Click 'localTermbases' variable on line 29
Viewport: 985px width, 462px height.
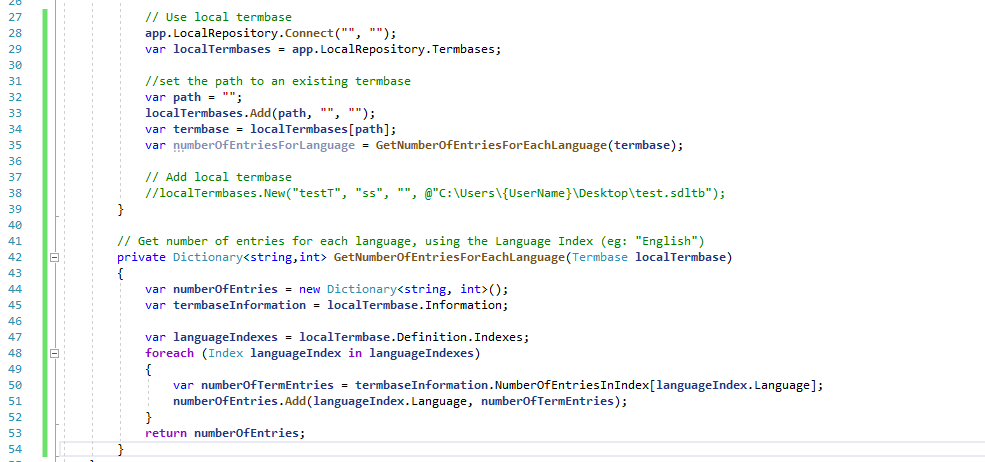tap(222, 49)
